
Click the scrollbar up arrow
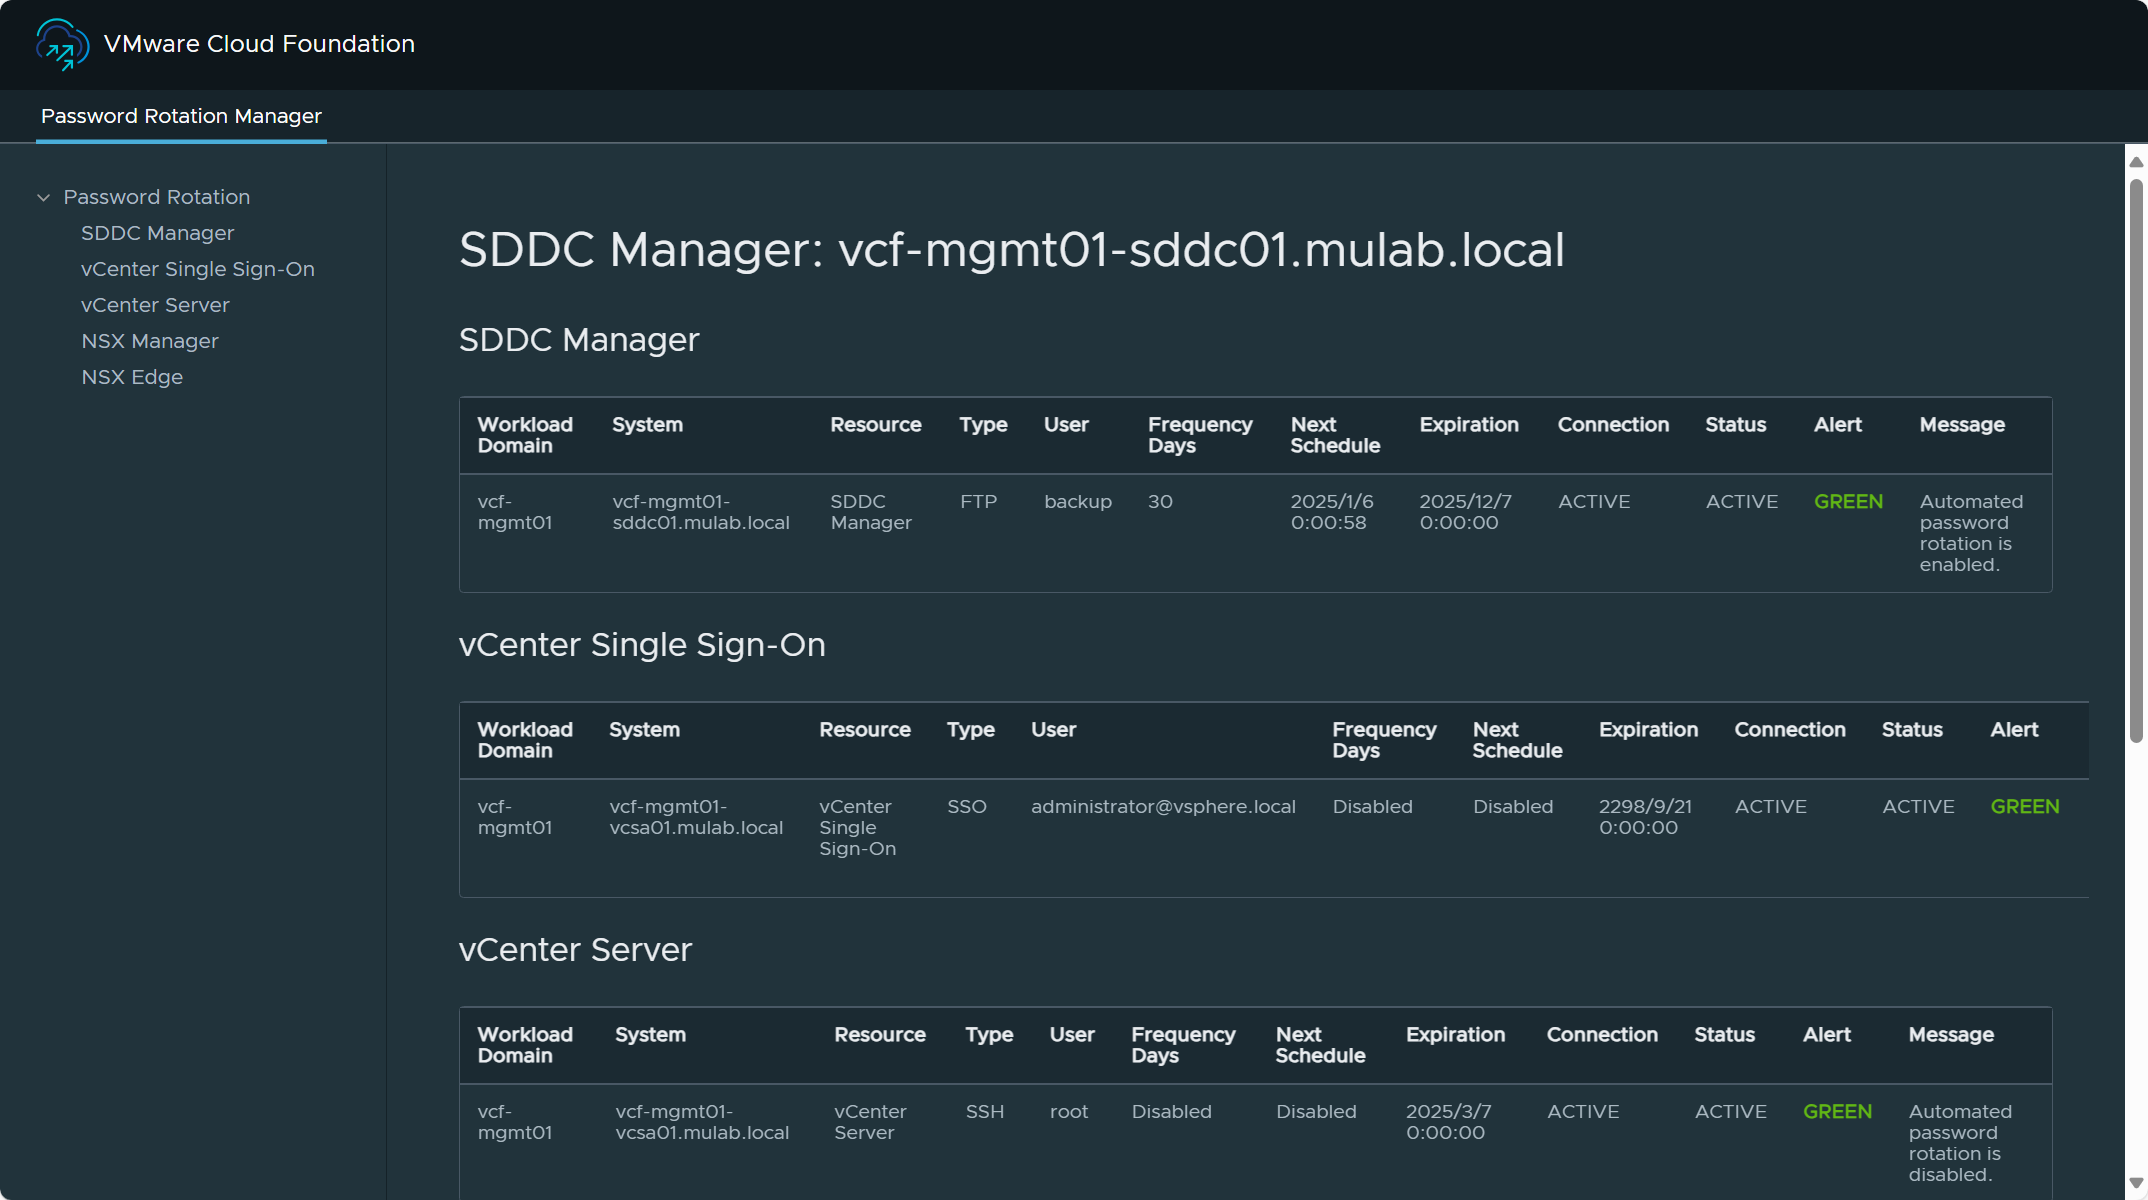click(2136, 162)
